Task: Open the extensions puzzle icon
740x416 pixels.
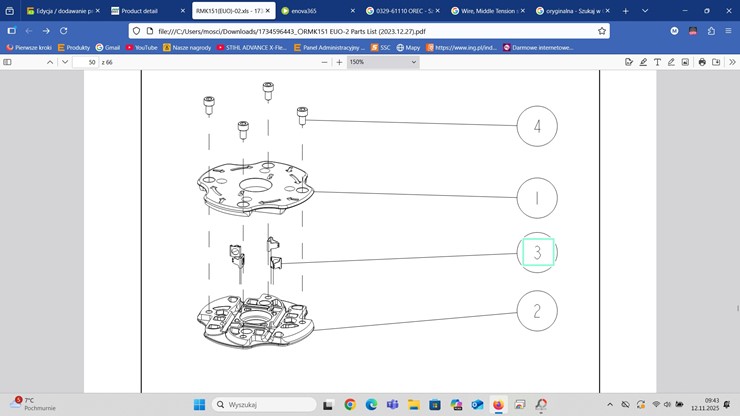Action: pos(711,31)
